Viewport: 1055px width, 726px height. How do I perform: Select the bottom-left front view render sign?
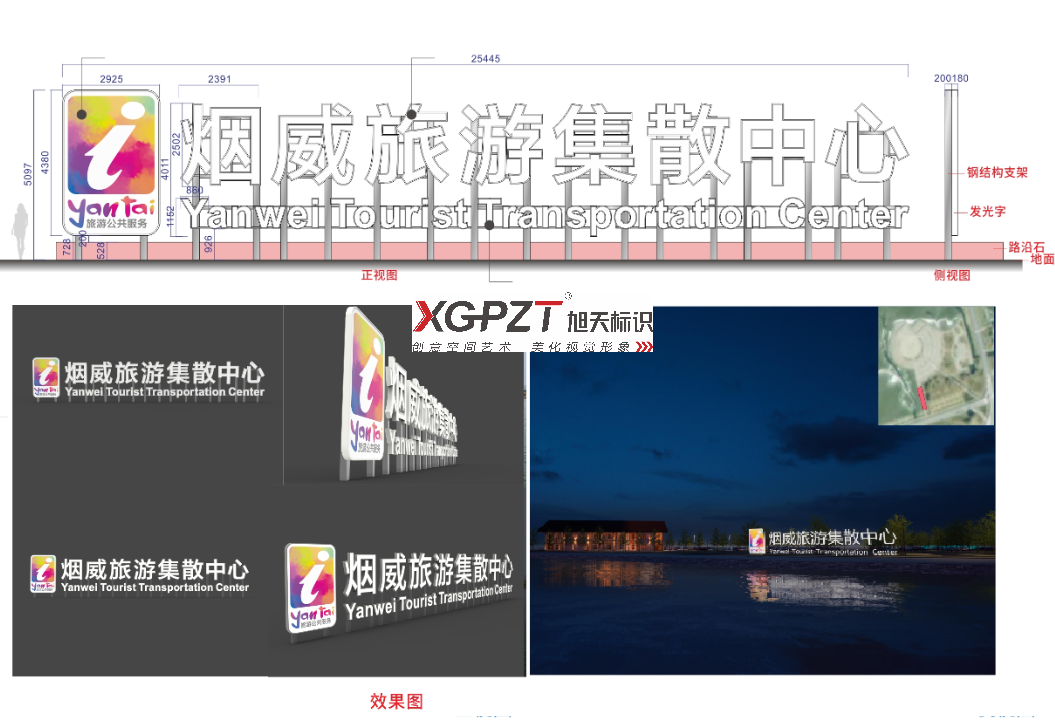(139, 574)
